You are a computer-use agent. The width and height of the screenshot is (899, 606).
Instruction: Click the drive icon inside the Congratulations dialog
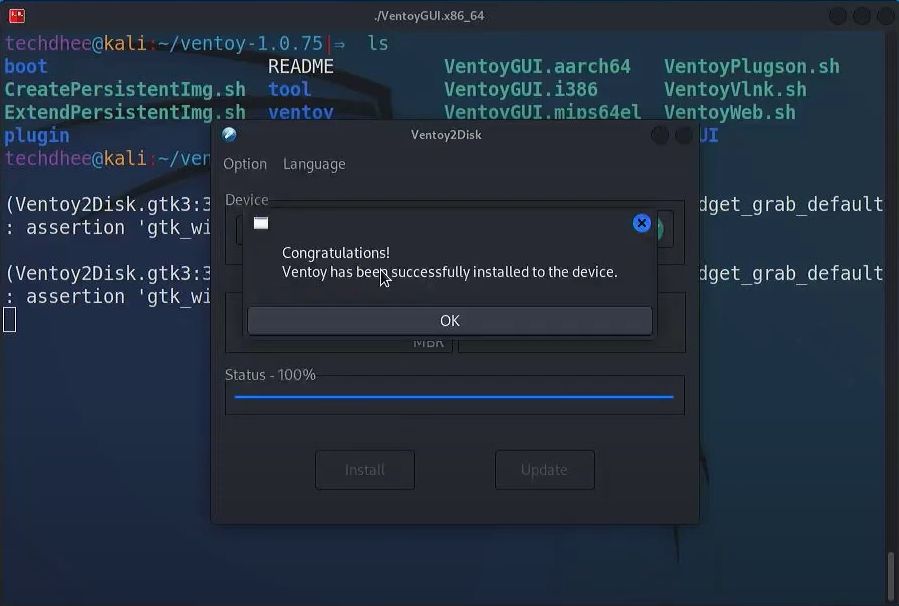[261, 223]
